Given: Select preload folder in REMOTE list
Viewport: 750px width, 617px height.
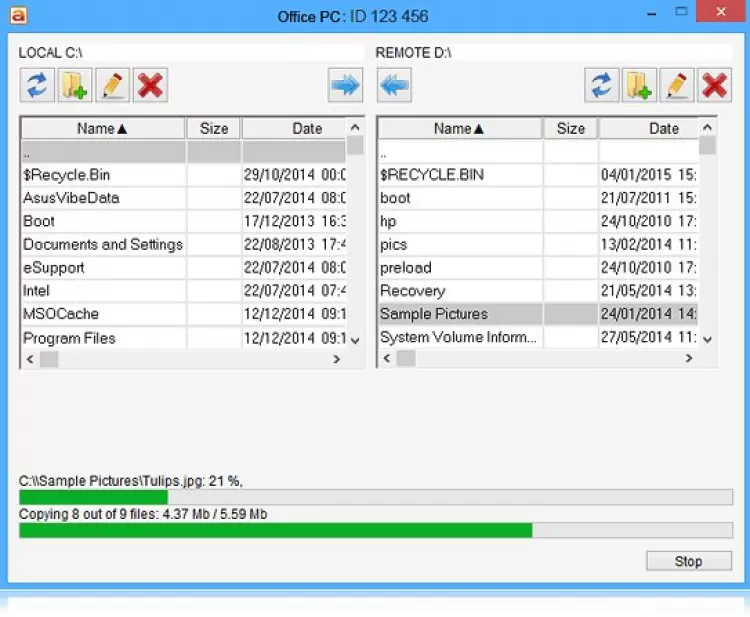Looking at the screenshot, I should pos(539,267).
